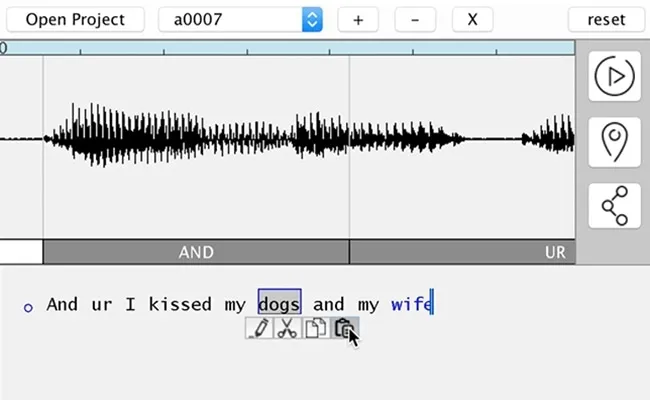
Task: Click the play audio button
Action: click(614, 76)
